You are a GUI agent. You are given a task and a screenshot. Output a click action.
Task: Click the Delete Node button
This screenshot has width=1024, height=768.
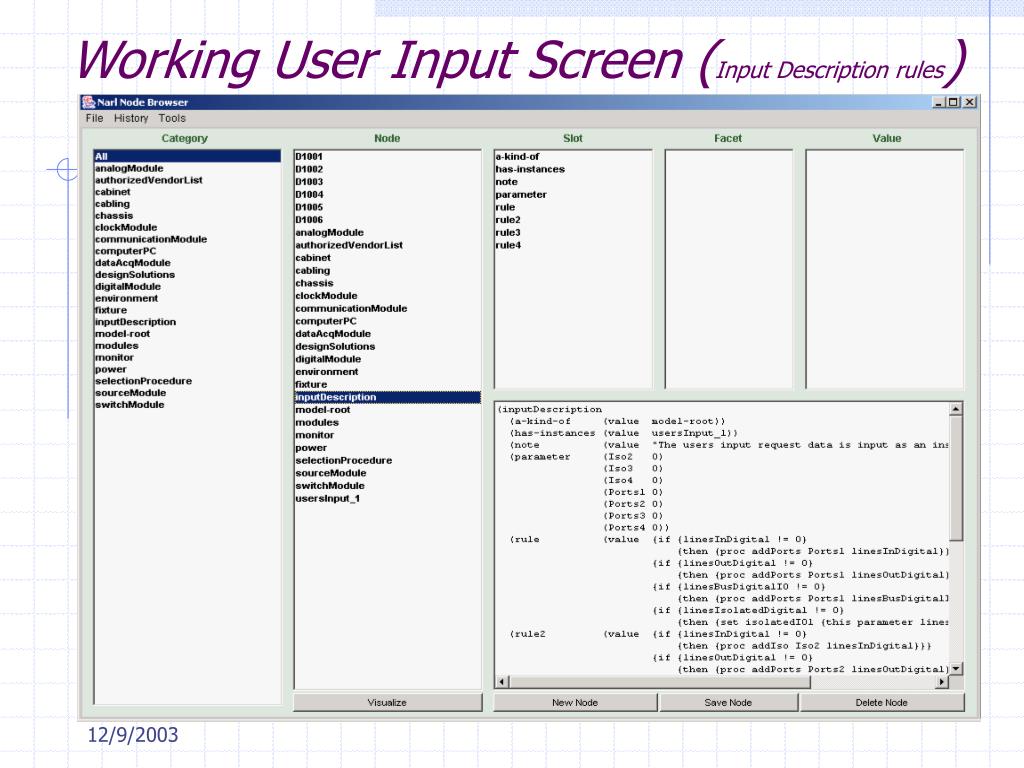pos(882,703)
